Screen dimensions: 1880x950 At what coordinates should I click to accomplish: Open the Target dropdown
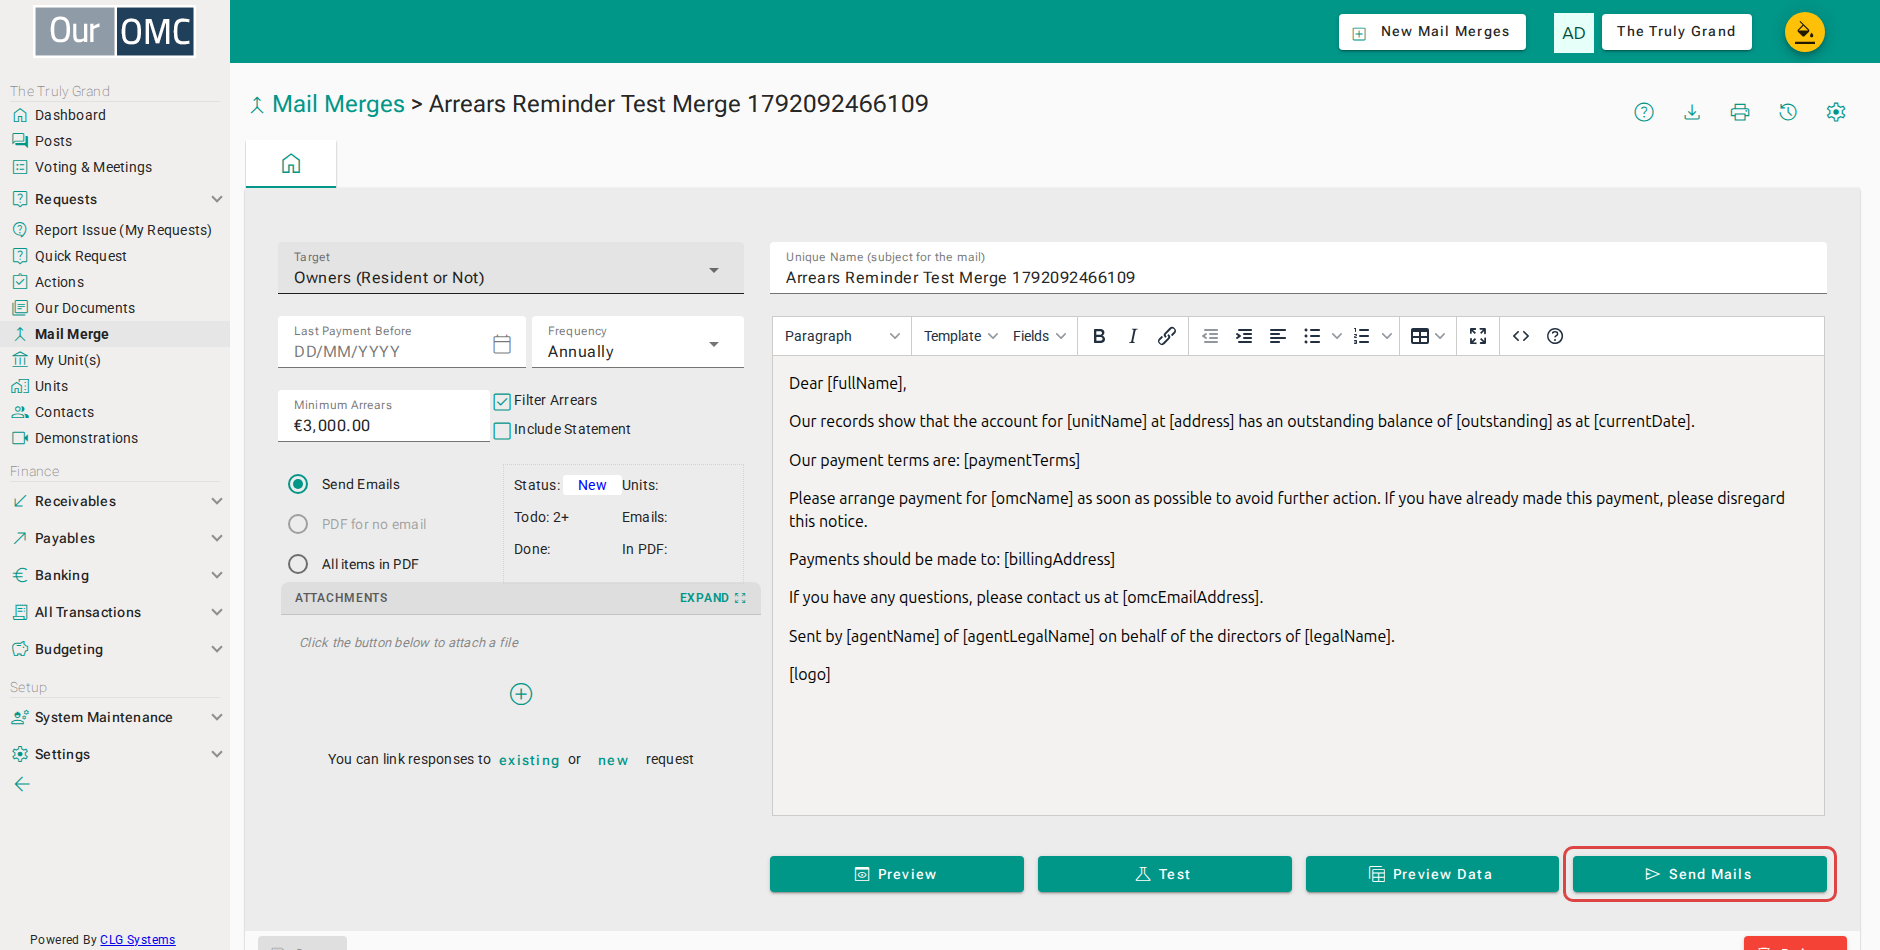point(511,268)
